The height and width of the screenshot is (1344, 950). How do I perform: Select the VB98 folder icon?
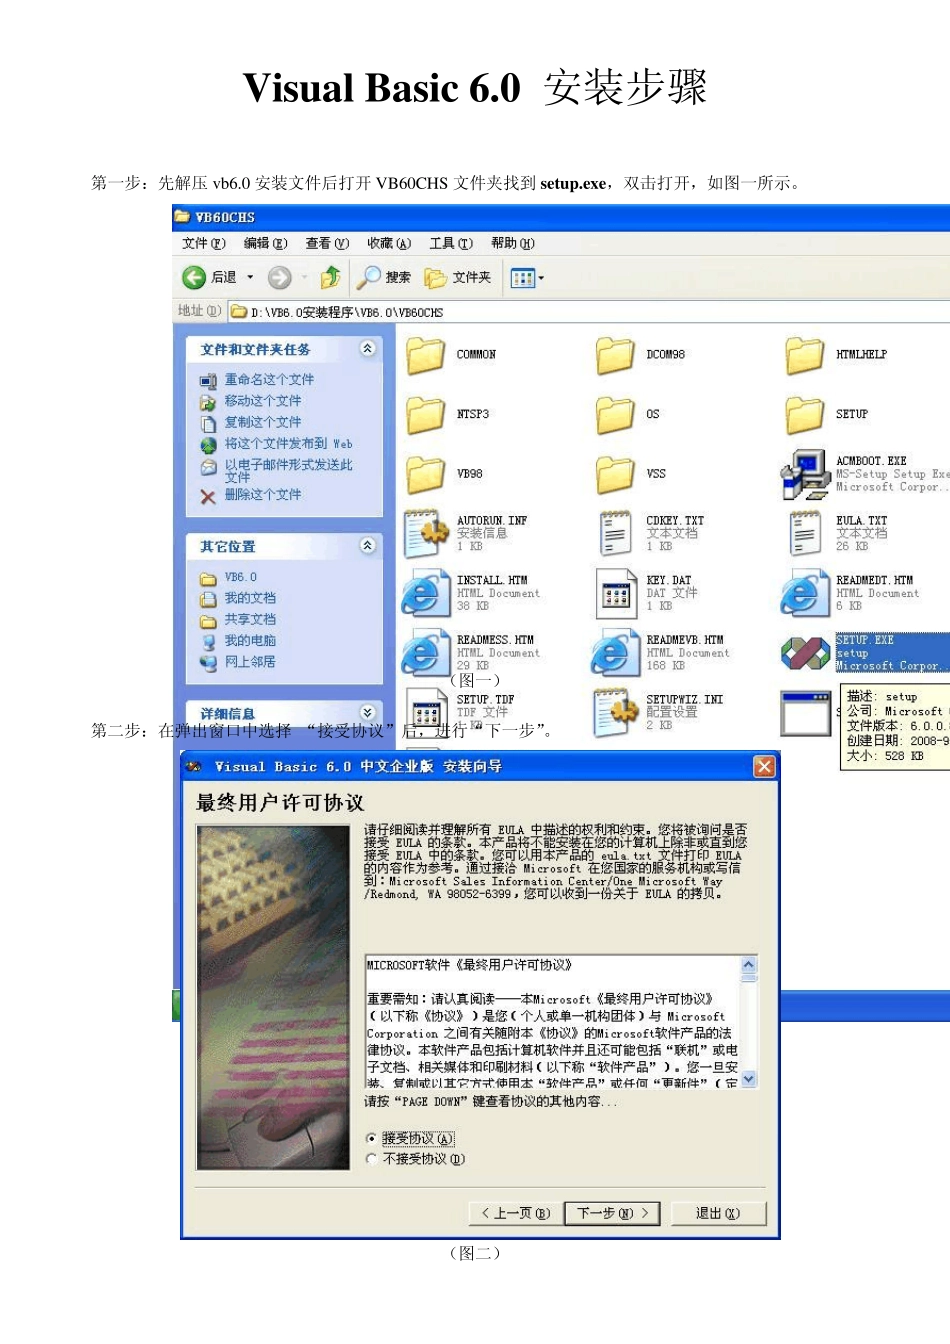425,474
